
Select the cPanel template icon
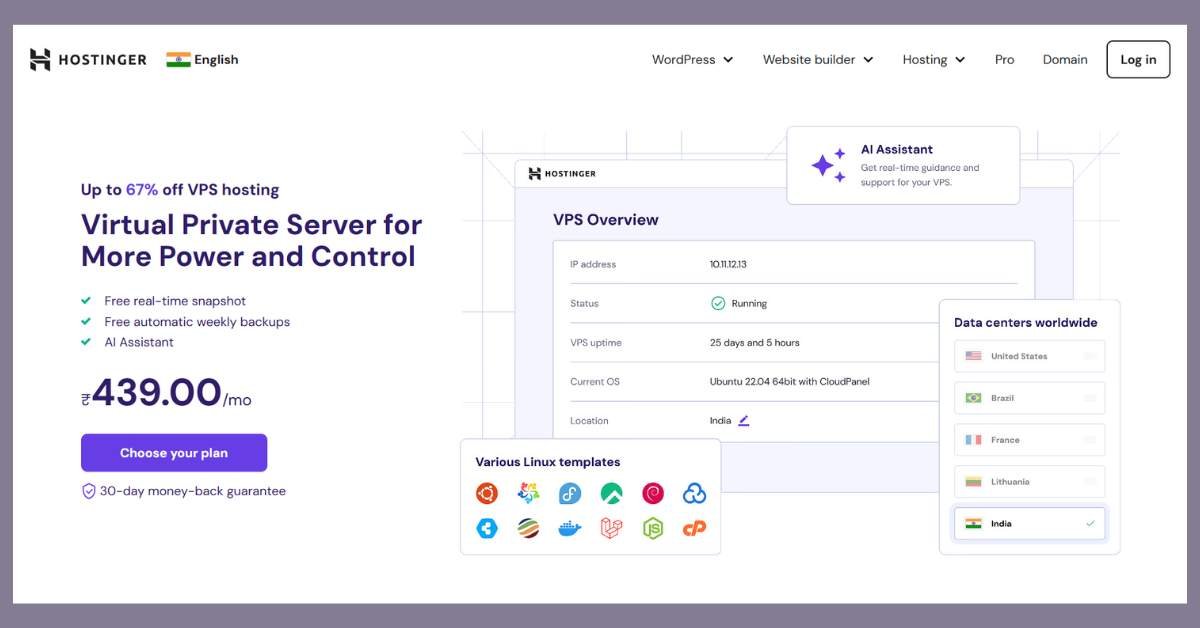click(x=695, y=529)
